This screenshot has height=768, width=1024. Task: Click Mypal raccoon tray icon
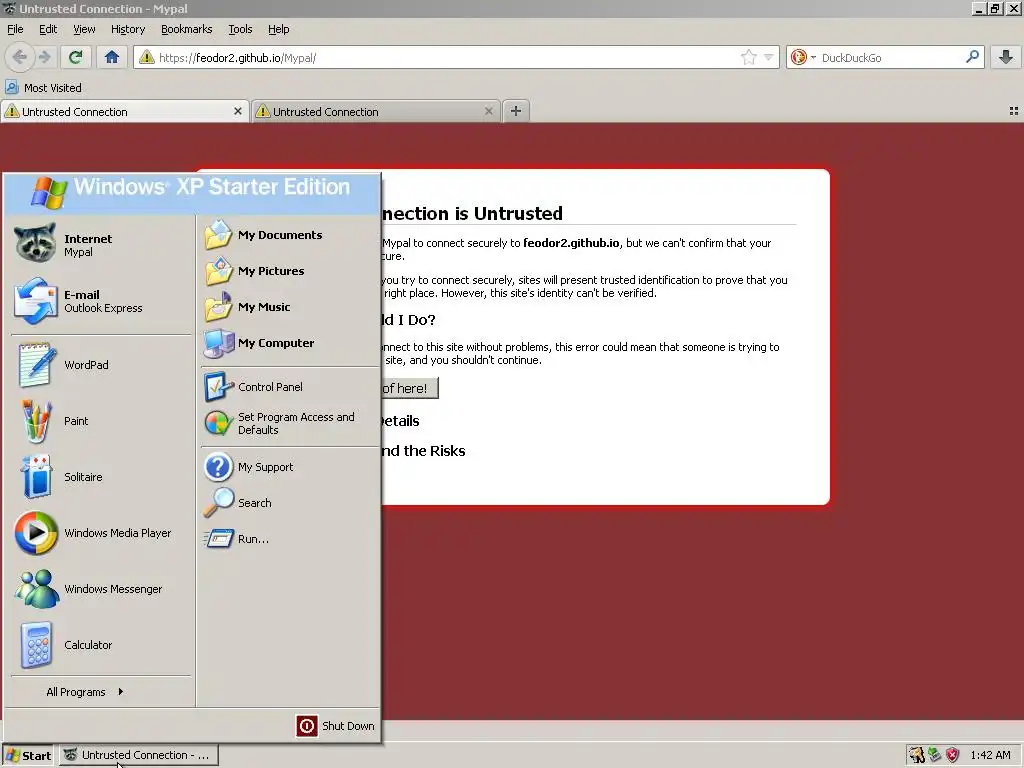tap(917, 756)
